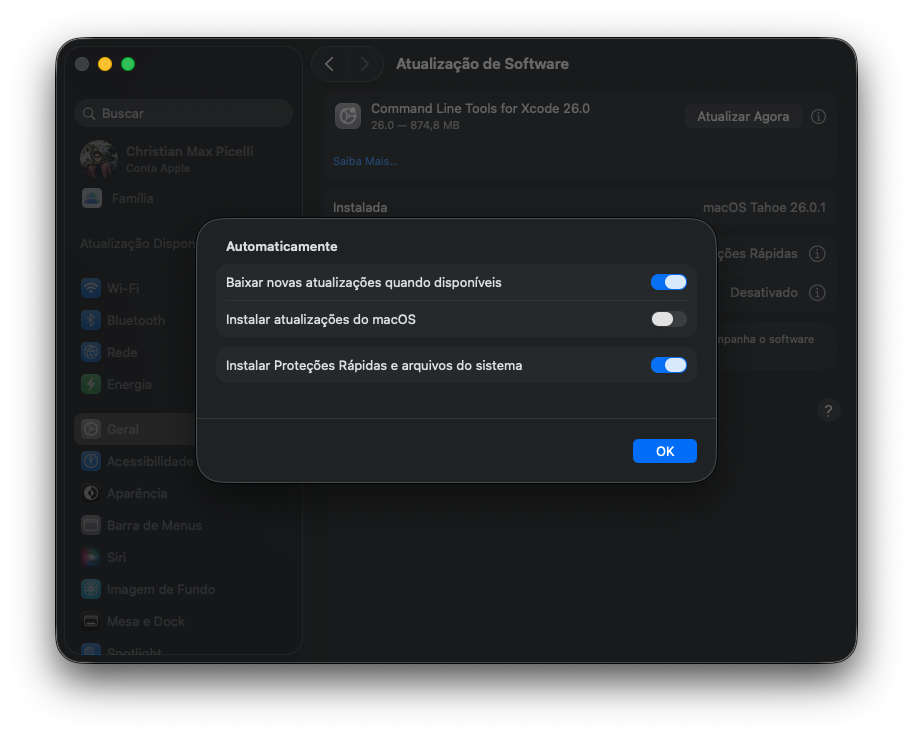The height and width of the screenshot is (737, 913).
Task: Open Barra de Menus settings
Action: 183,525
